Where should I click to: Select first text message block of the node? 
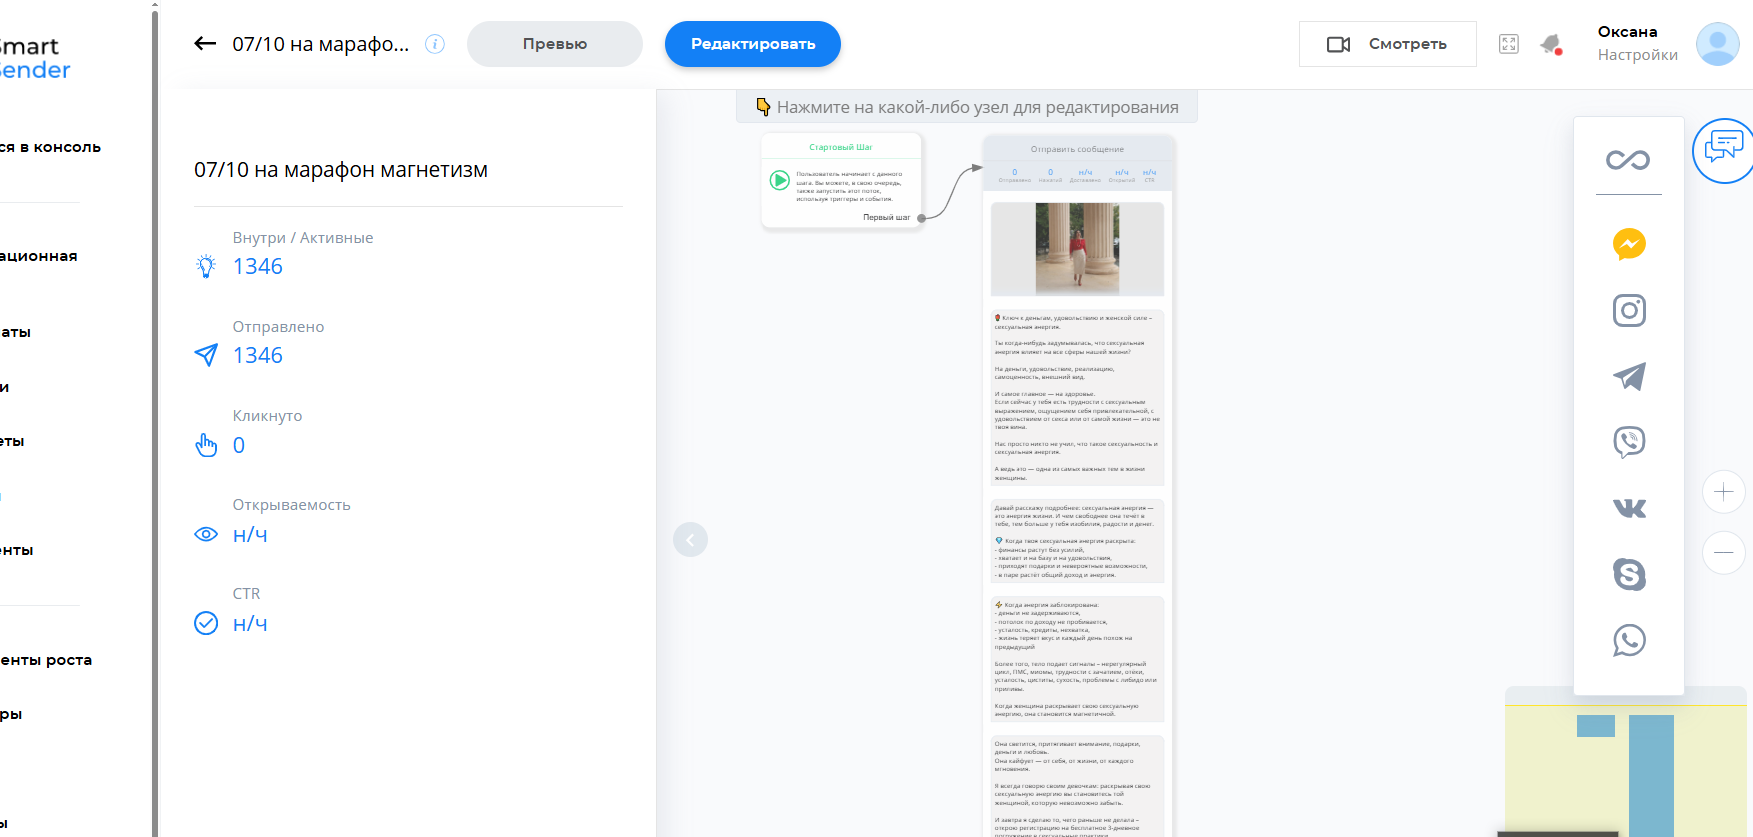(x=1077, y=397)
